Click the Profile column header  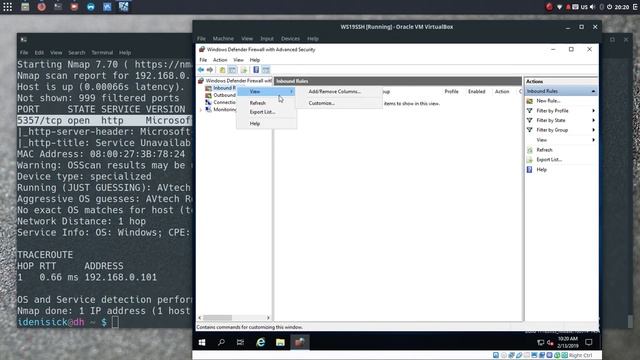tap(451, 91)
